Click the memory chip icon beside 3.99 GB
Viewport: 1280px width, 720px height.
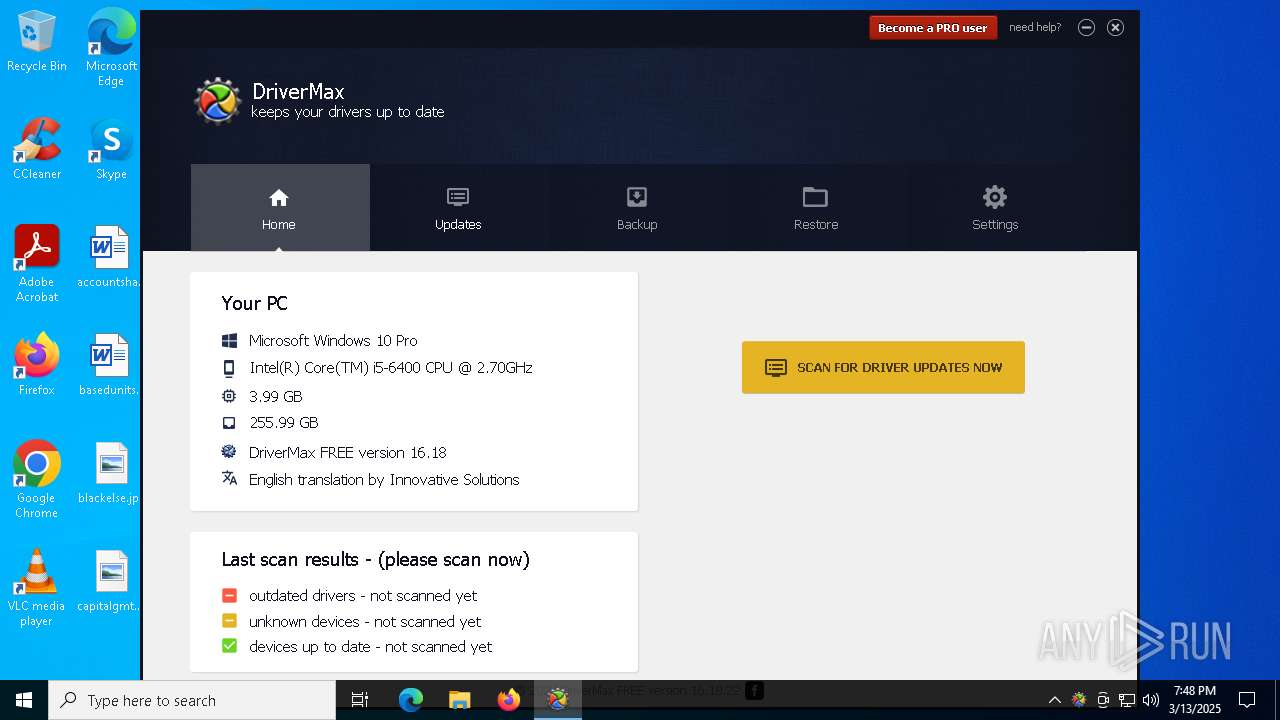229,396
